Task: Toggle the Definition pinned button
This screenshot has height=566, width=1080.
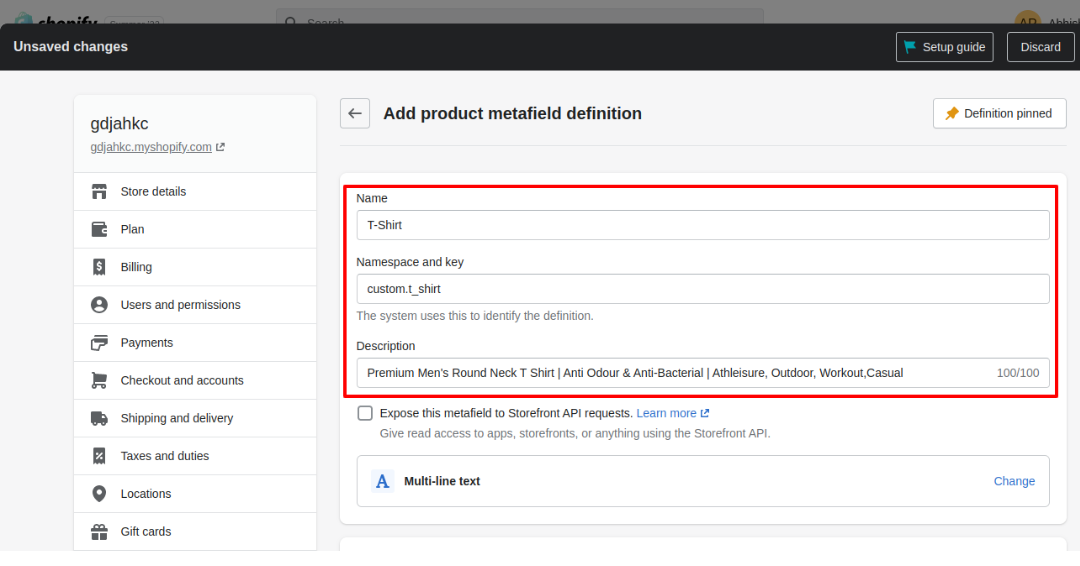Action: 999,114
